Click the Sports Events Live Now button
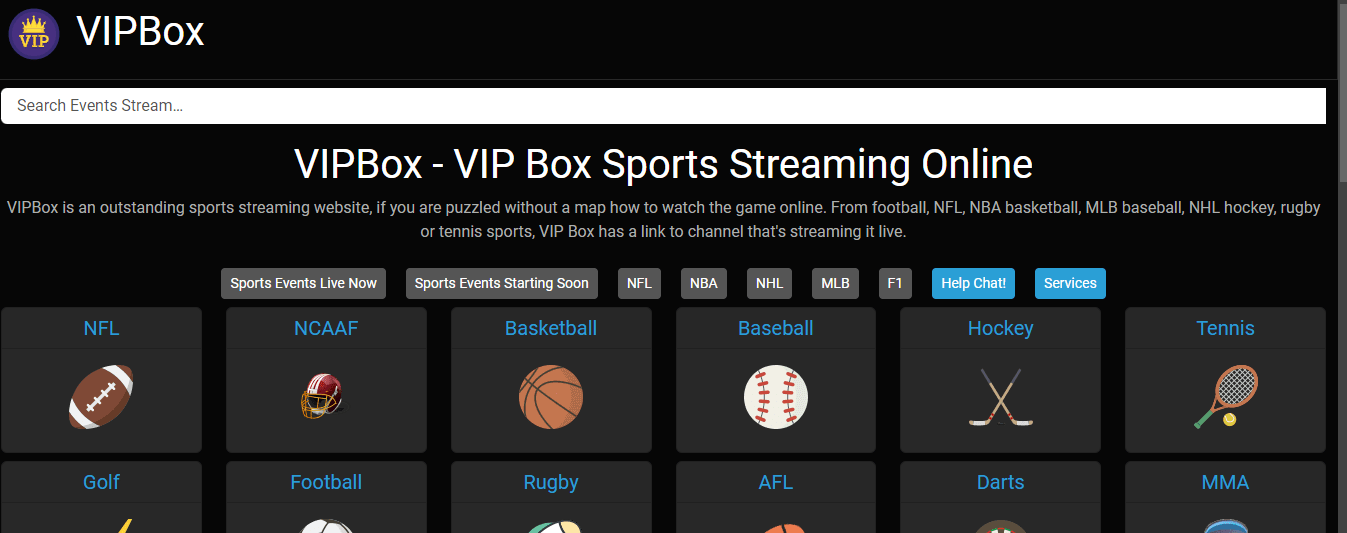 [303, 283]
